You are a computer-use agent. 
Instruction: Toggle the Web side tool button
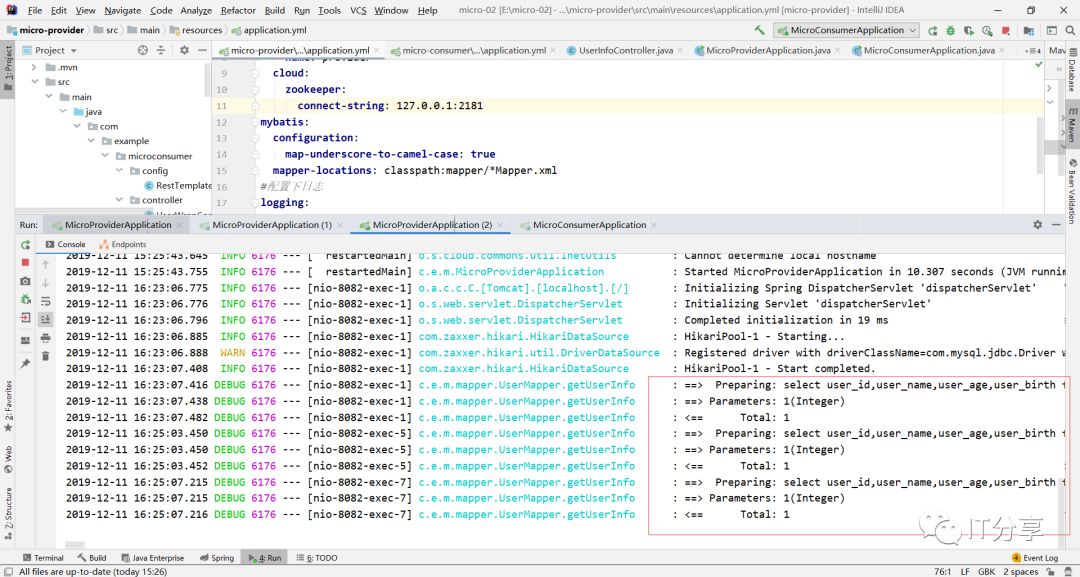coord(8,459)
